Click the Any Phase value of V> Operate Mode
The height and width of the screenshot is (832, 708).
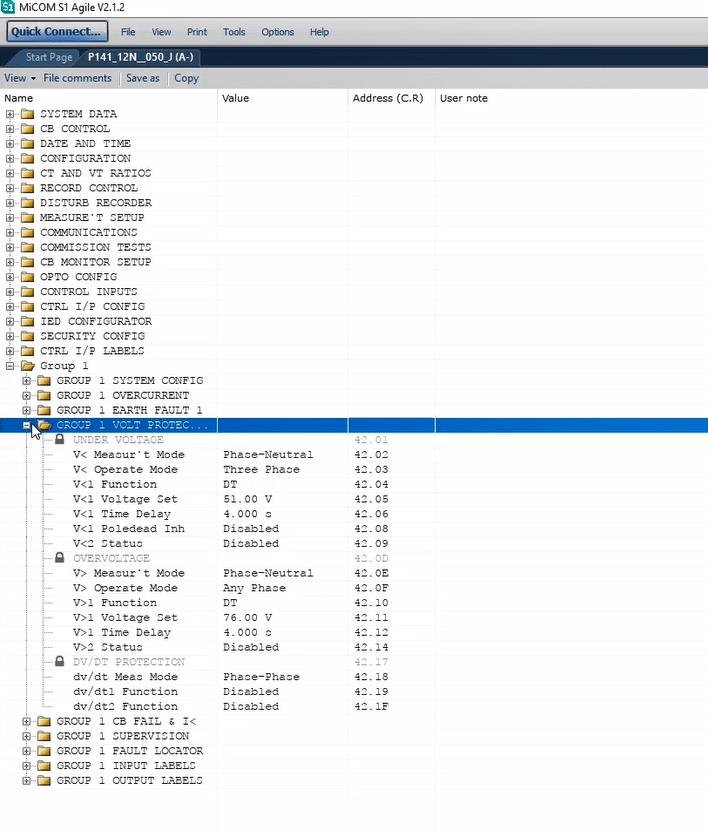coord(254,588)
